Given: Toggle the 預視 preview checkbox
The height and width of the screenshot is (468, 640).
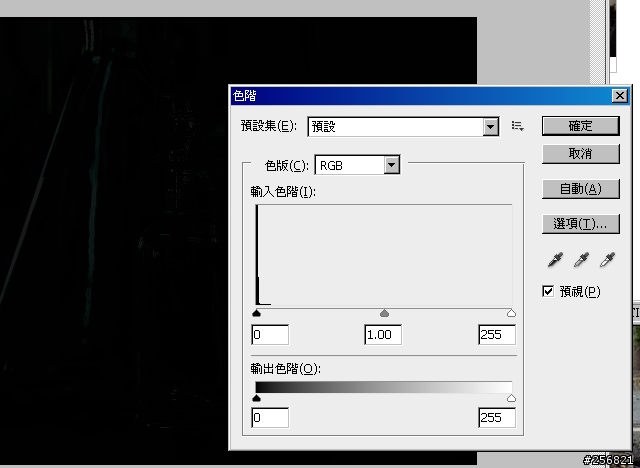Looking at the screenshot, I should [548, 291].
